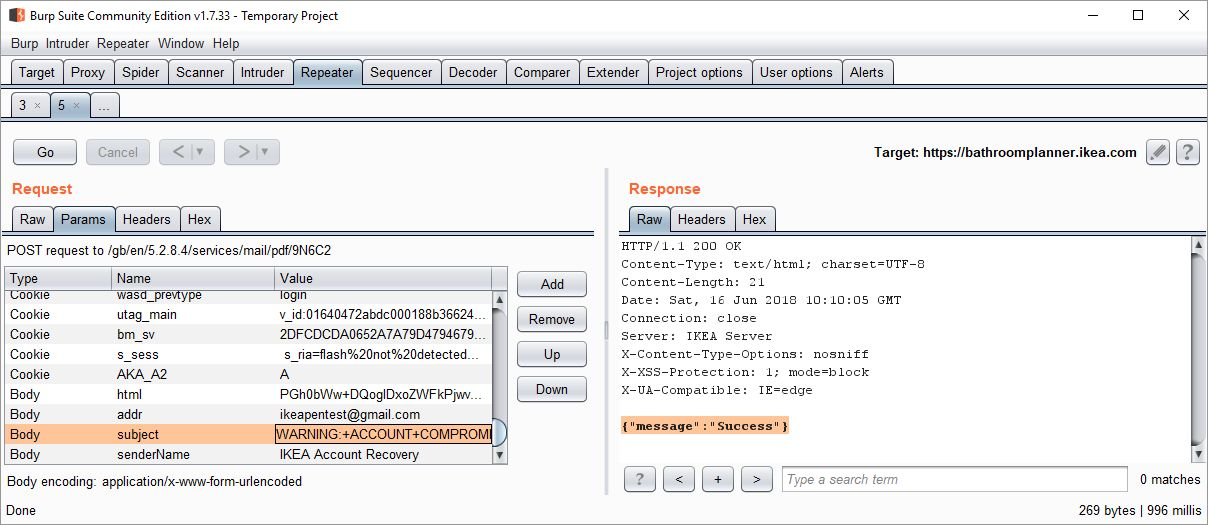1208x525 pixels.
Task: Open the history forward dropdown arrow
Action: (266, 152)
